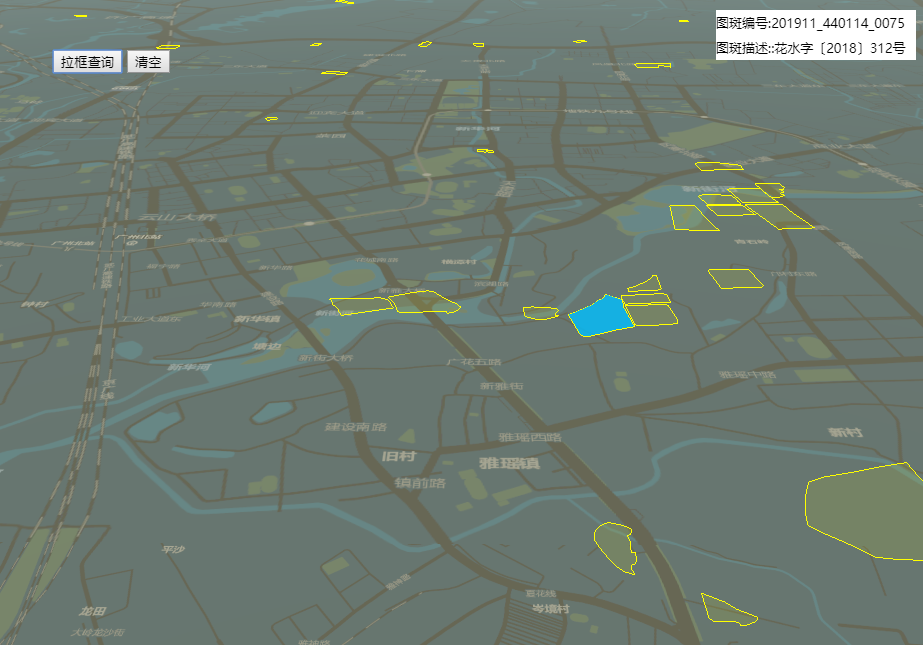The height and width of the screenshot is (645, 923).
Task: Select the blue highlighted map parcel
Action: [602, 317]
